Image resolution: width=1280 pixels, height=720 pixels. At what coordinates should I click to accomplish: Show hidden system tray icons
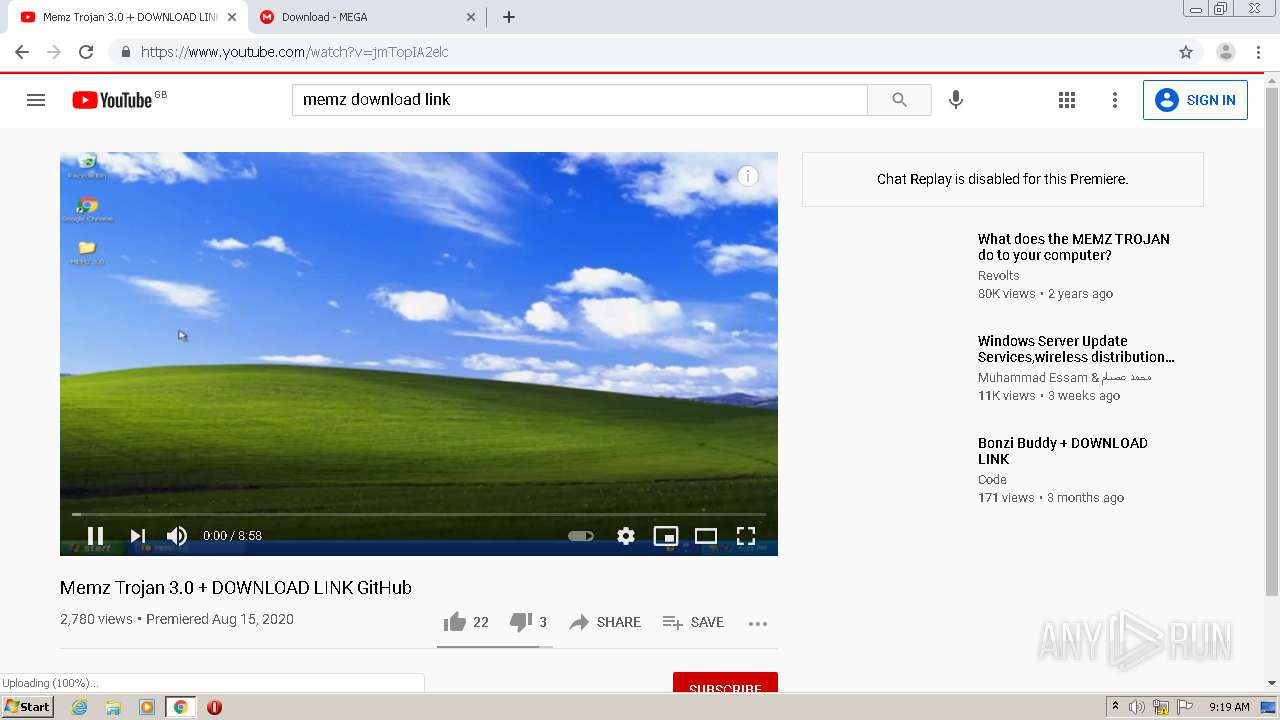(1115, 707)
